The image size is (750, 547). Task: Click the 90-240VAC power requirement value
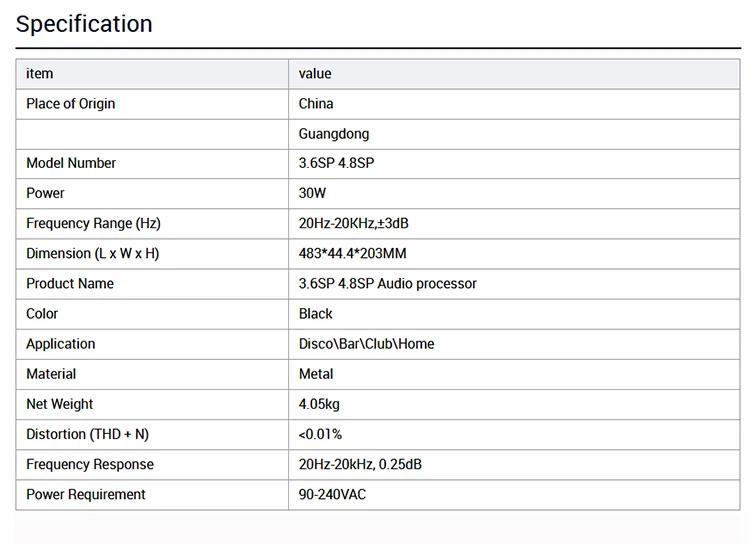(x=332, y=495)
